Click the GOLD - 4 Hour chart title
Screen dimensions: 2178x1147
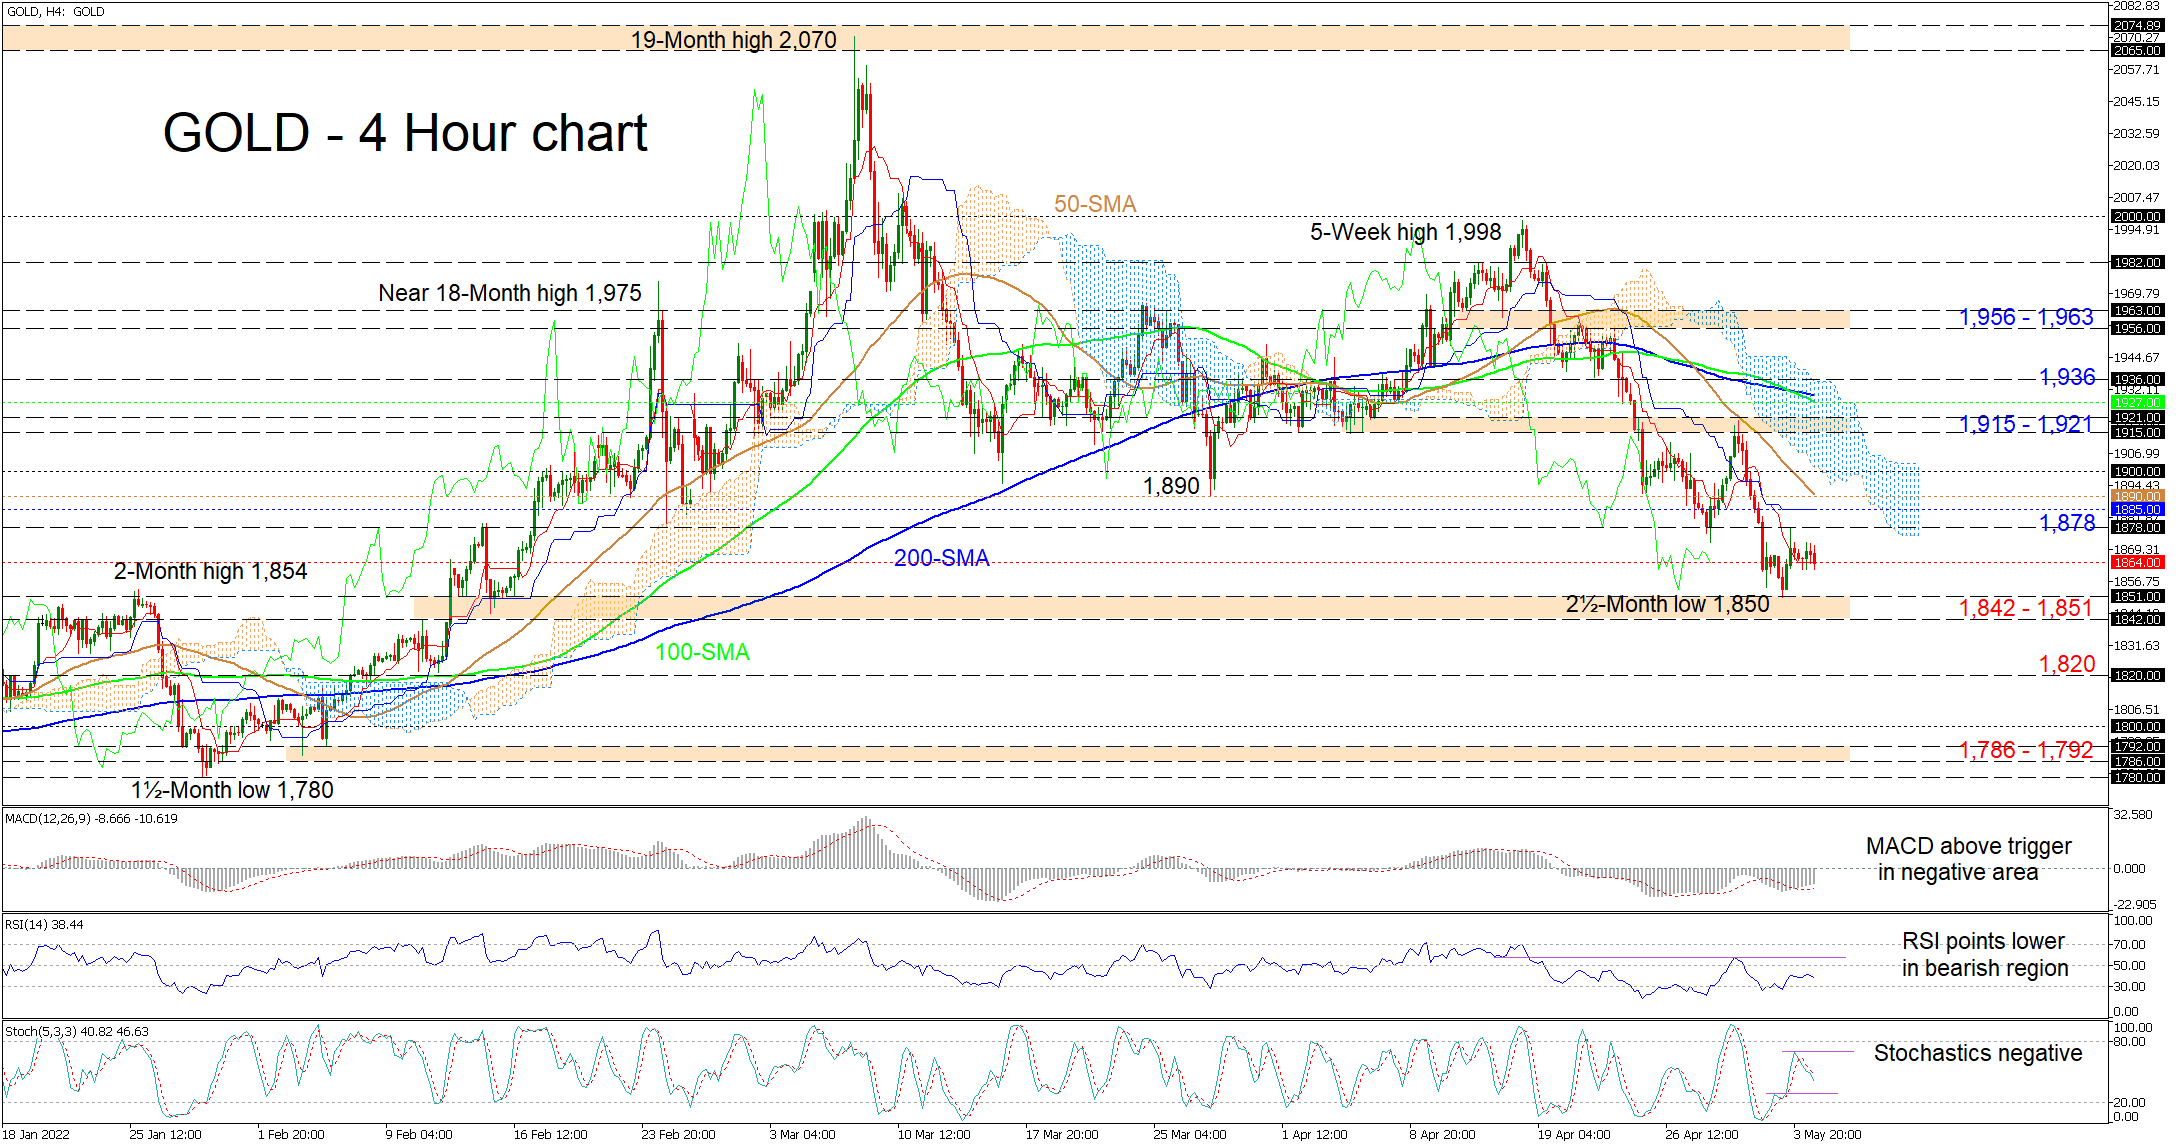[405, 134]
